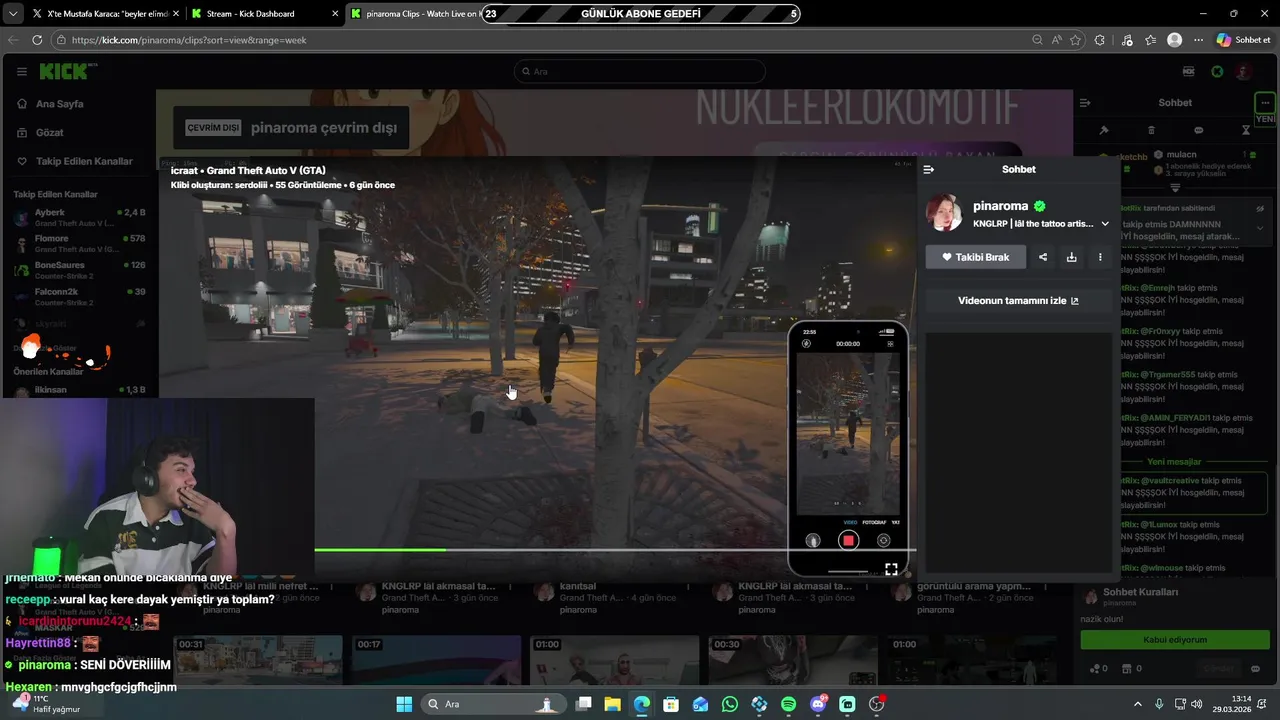
Task: Click Videonun tamamını izle button
Action: click(x=1018, y=301)
